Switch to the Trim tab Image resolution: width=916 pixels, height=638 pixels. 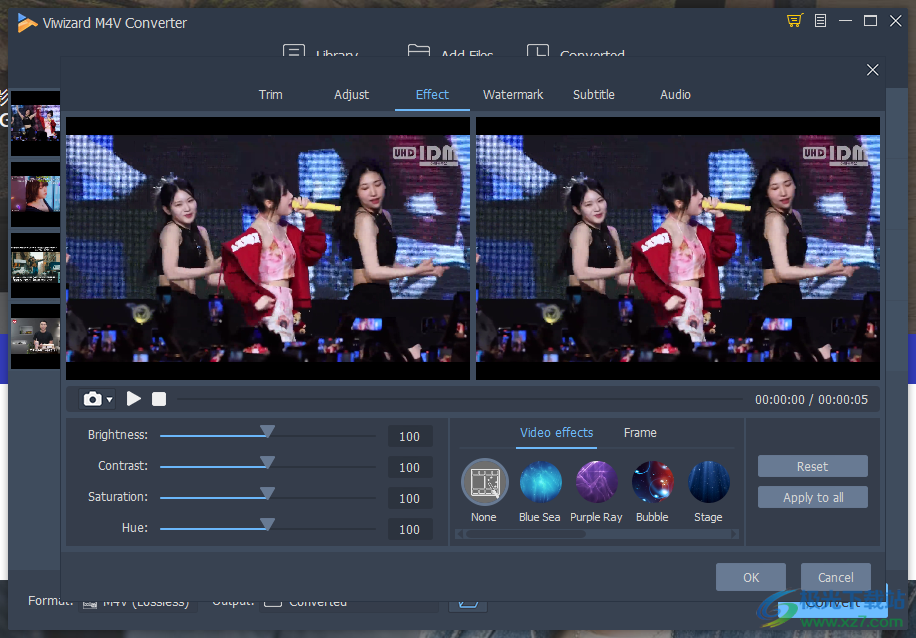pyautogui.click(x=270, y=95)
